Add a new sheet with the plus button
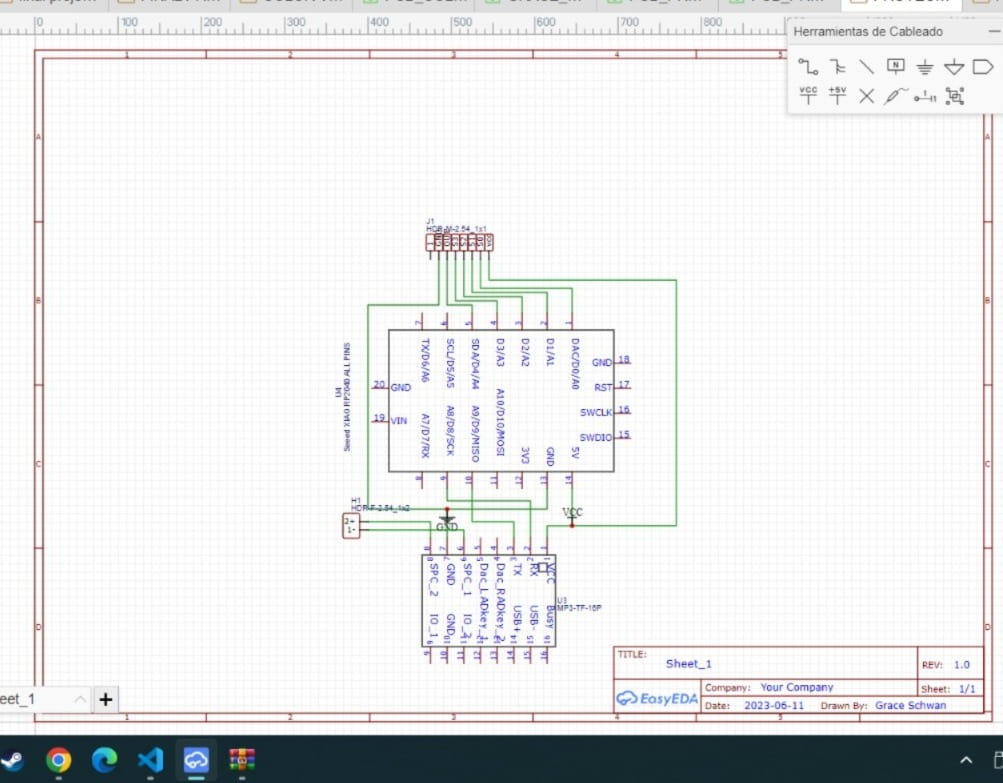1003x783 pixels. click(x=105, y=700)
